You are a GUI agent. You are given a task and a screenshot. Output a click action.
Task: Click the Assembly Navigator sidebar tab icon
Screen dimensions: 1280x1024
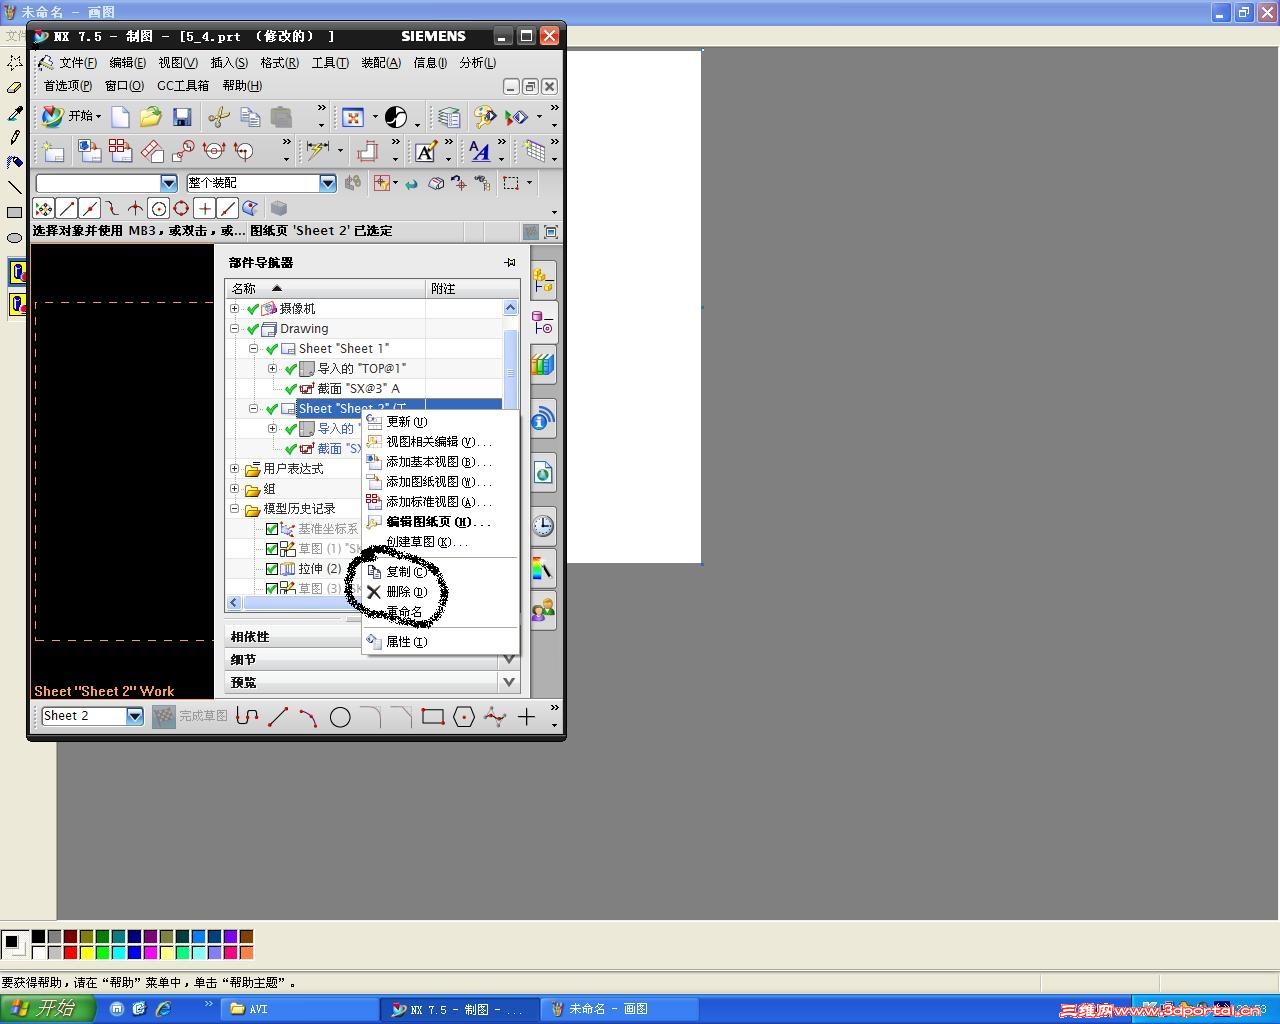point(543,281)
